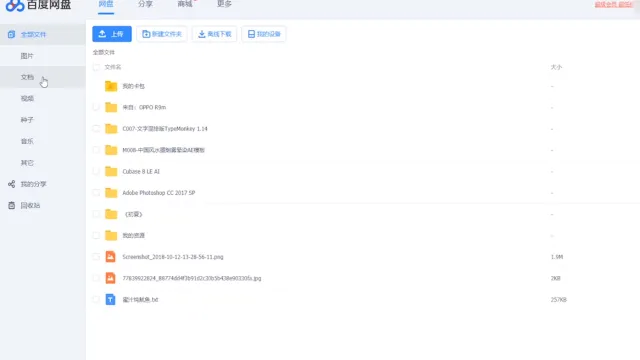Check the box for Screenshot png file
Image resolution: width=640 pixels, height=360 pixels.
pyautogui.click(x=96, y=257)
